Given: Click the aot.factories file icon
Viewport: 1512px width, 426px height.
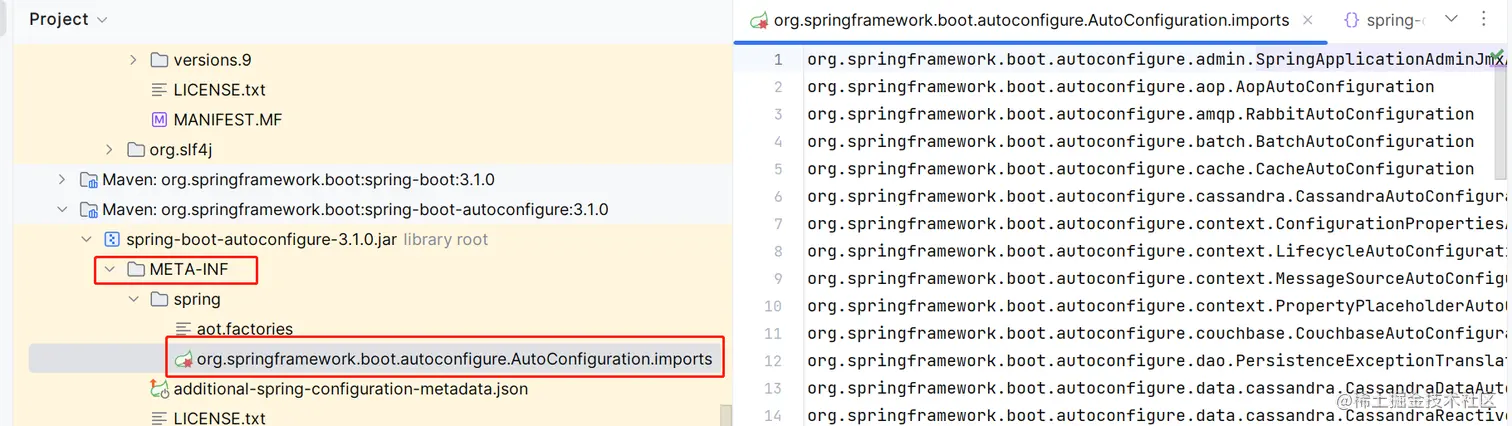Looking at the screenshot, I should 182,329.
